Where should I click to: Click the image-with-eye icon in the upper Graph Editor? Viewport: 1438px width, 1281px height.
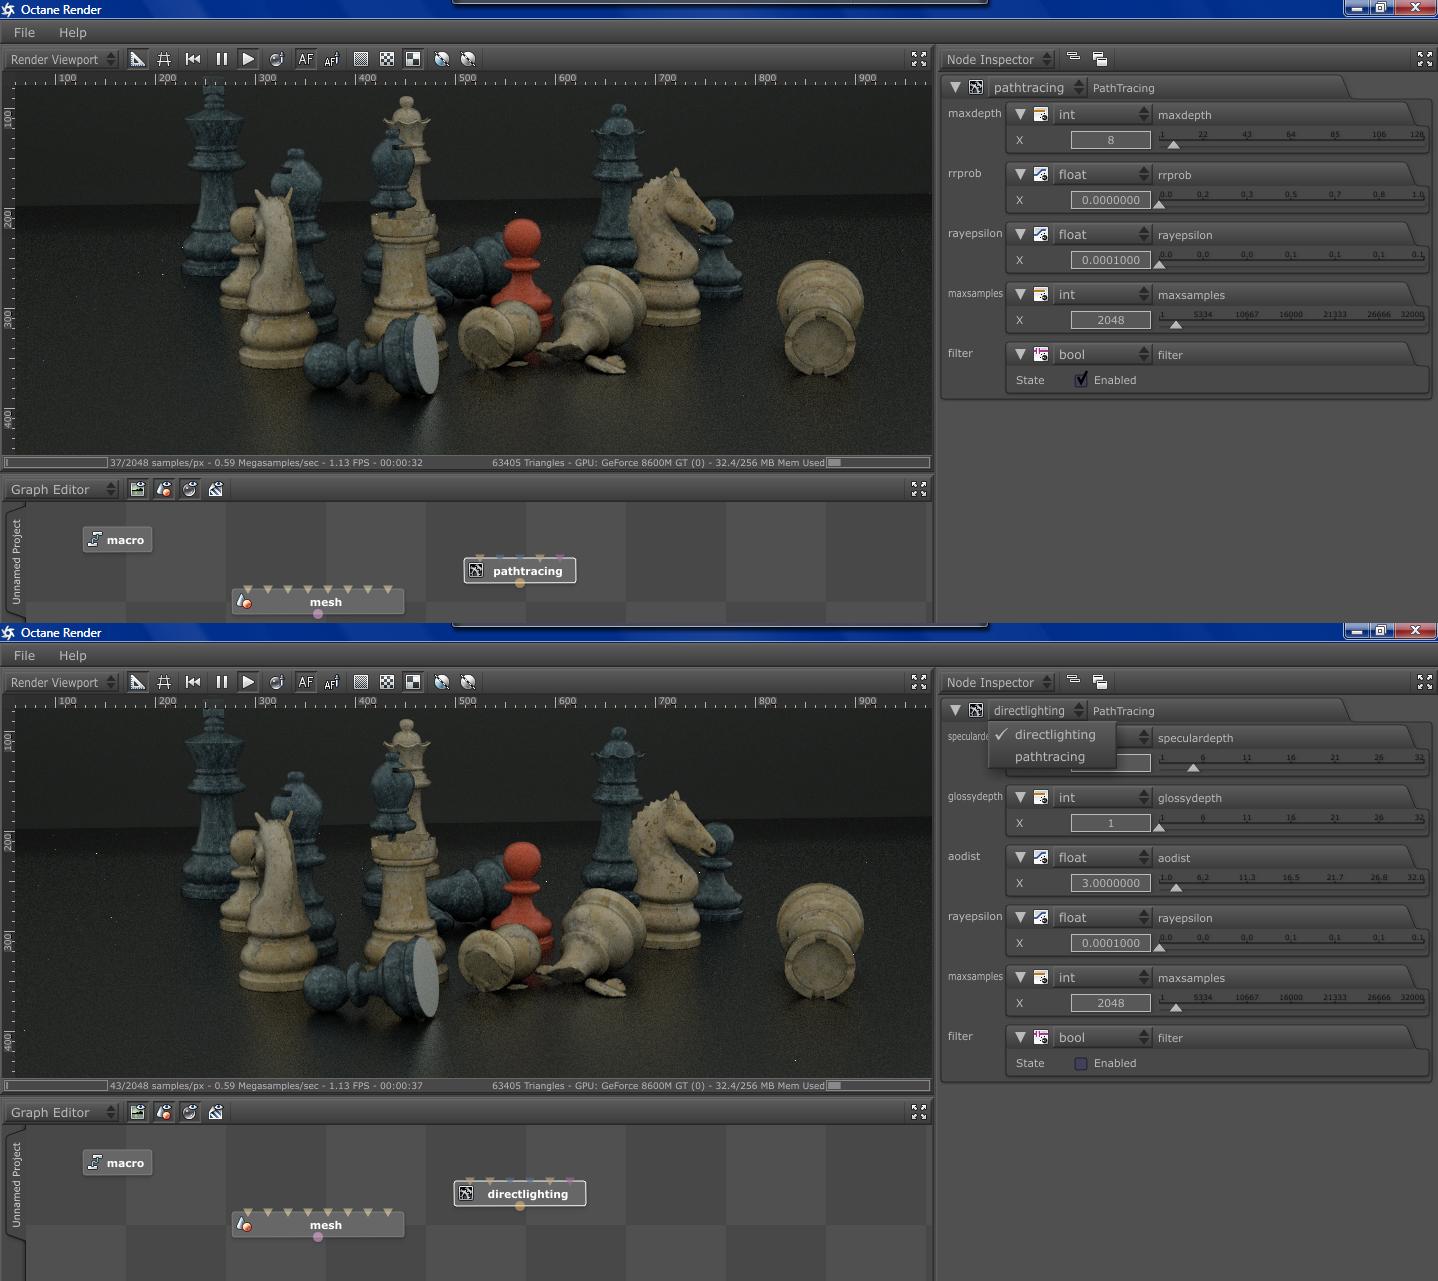tap(137, 489)
